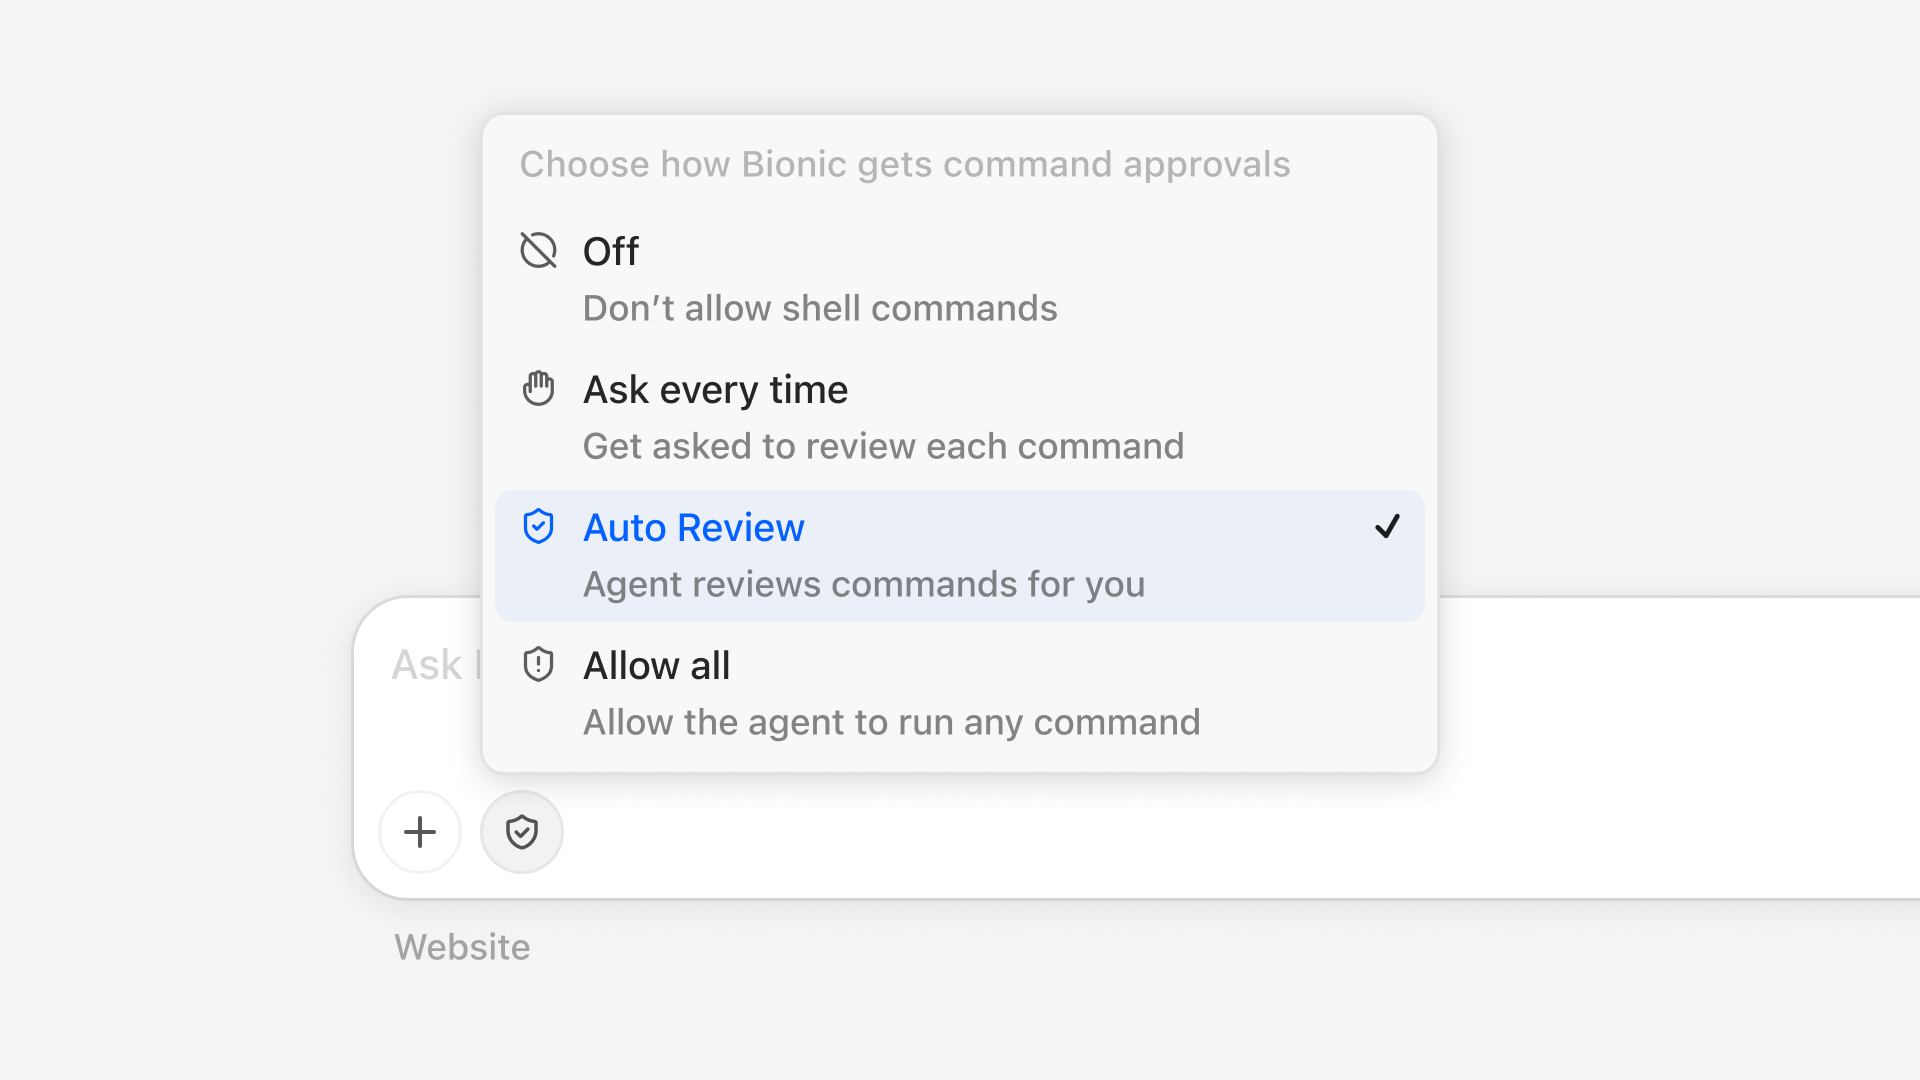Image resolution: width=1920 pixels, height=1080 pixels.
Task: Select Auto Review mode
Action: pos(960,556)
